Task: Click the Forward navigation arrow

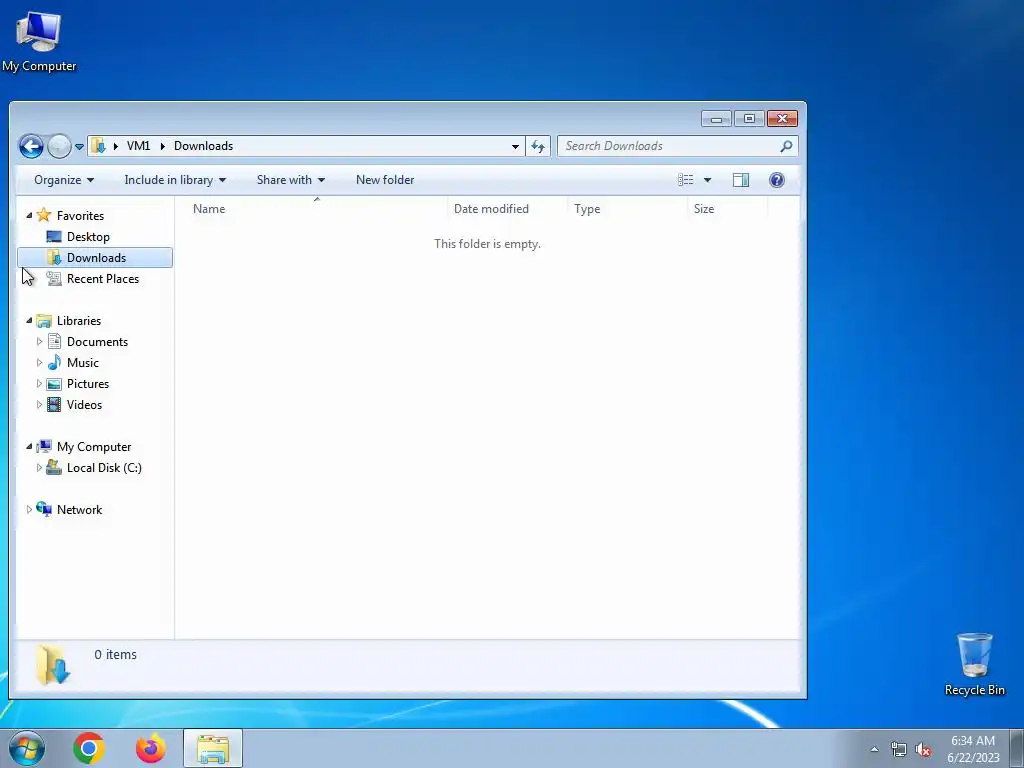Action: click(x=59, y=146)
